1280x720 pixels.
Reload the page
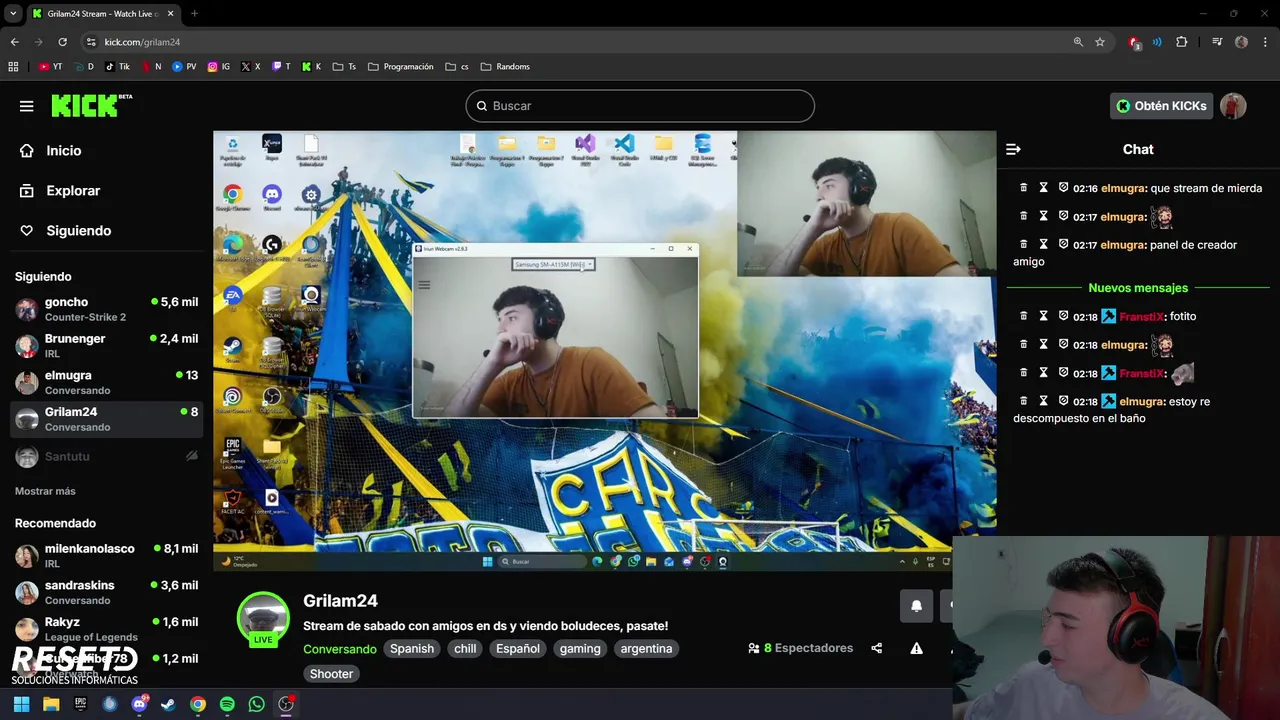tap(62, 42)
